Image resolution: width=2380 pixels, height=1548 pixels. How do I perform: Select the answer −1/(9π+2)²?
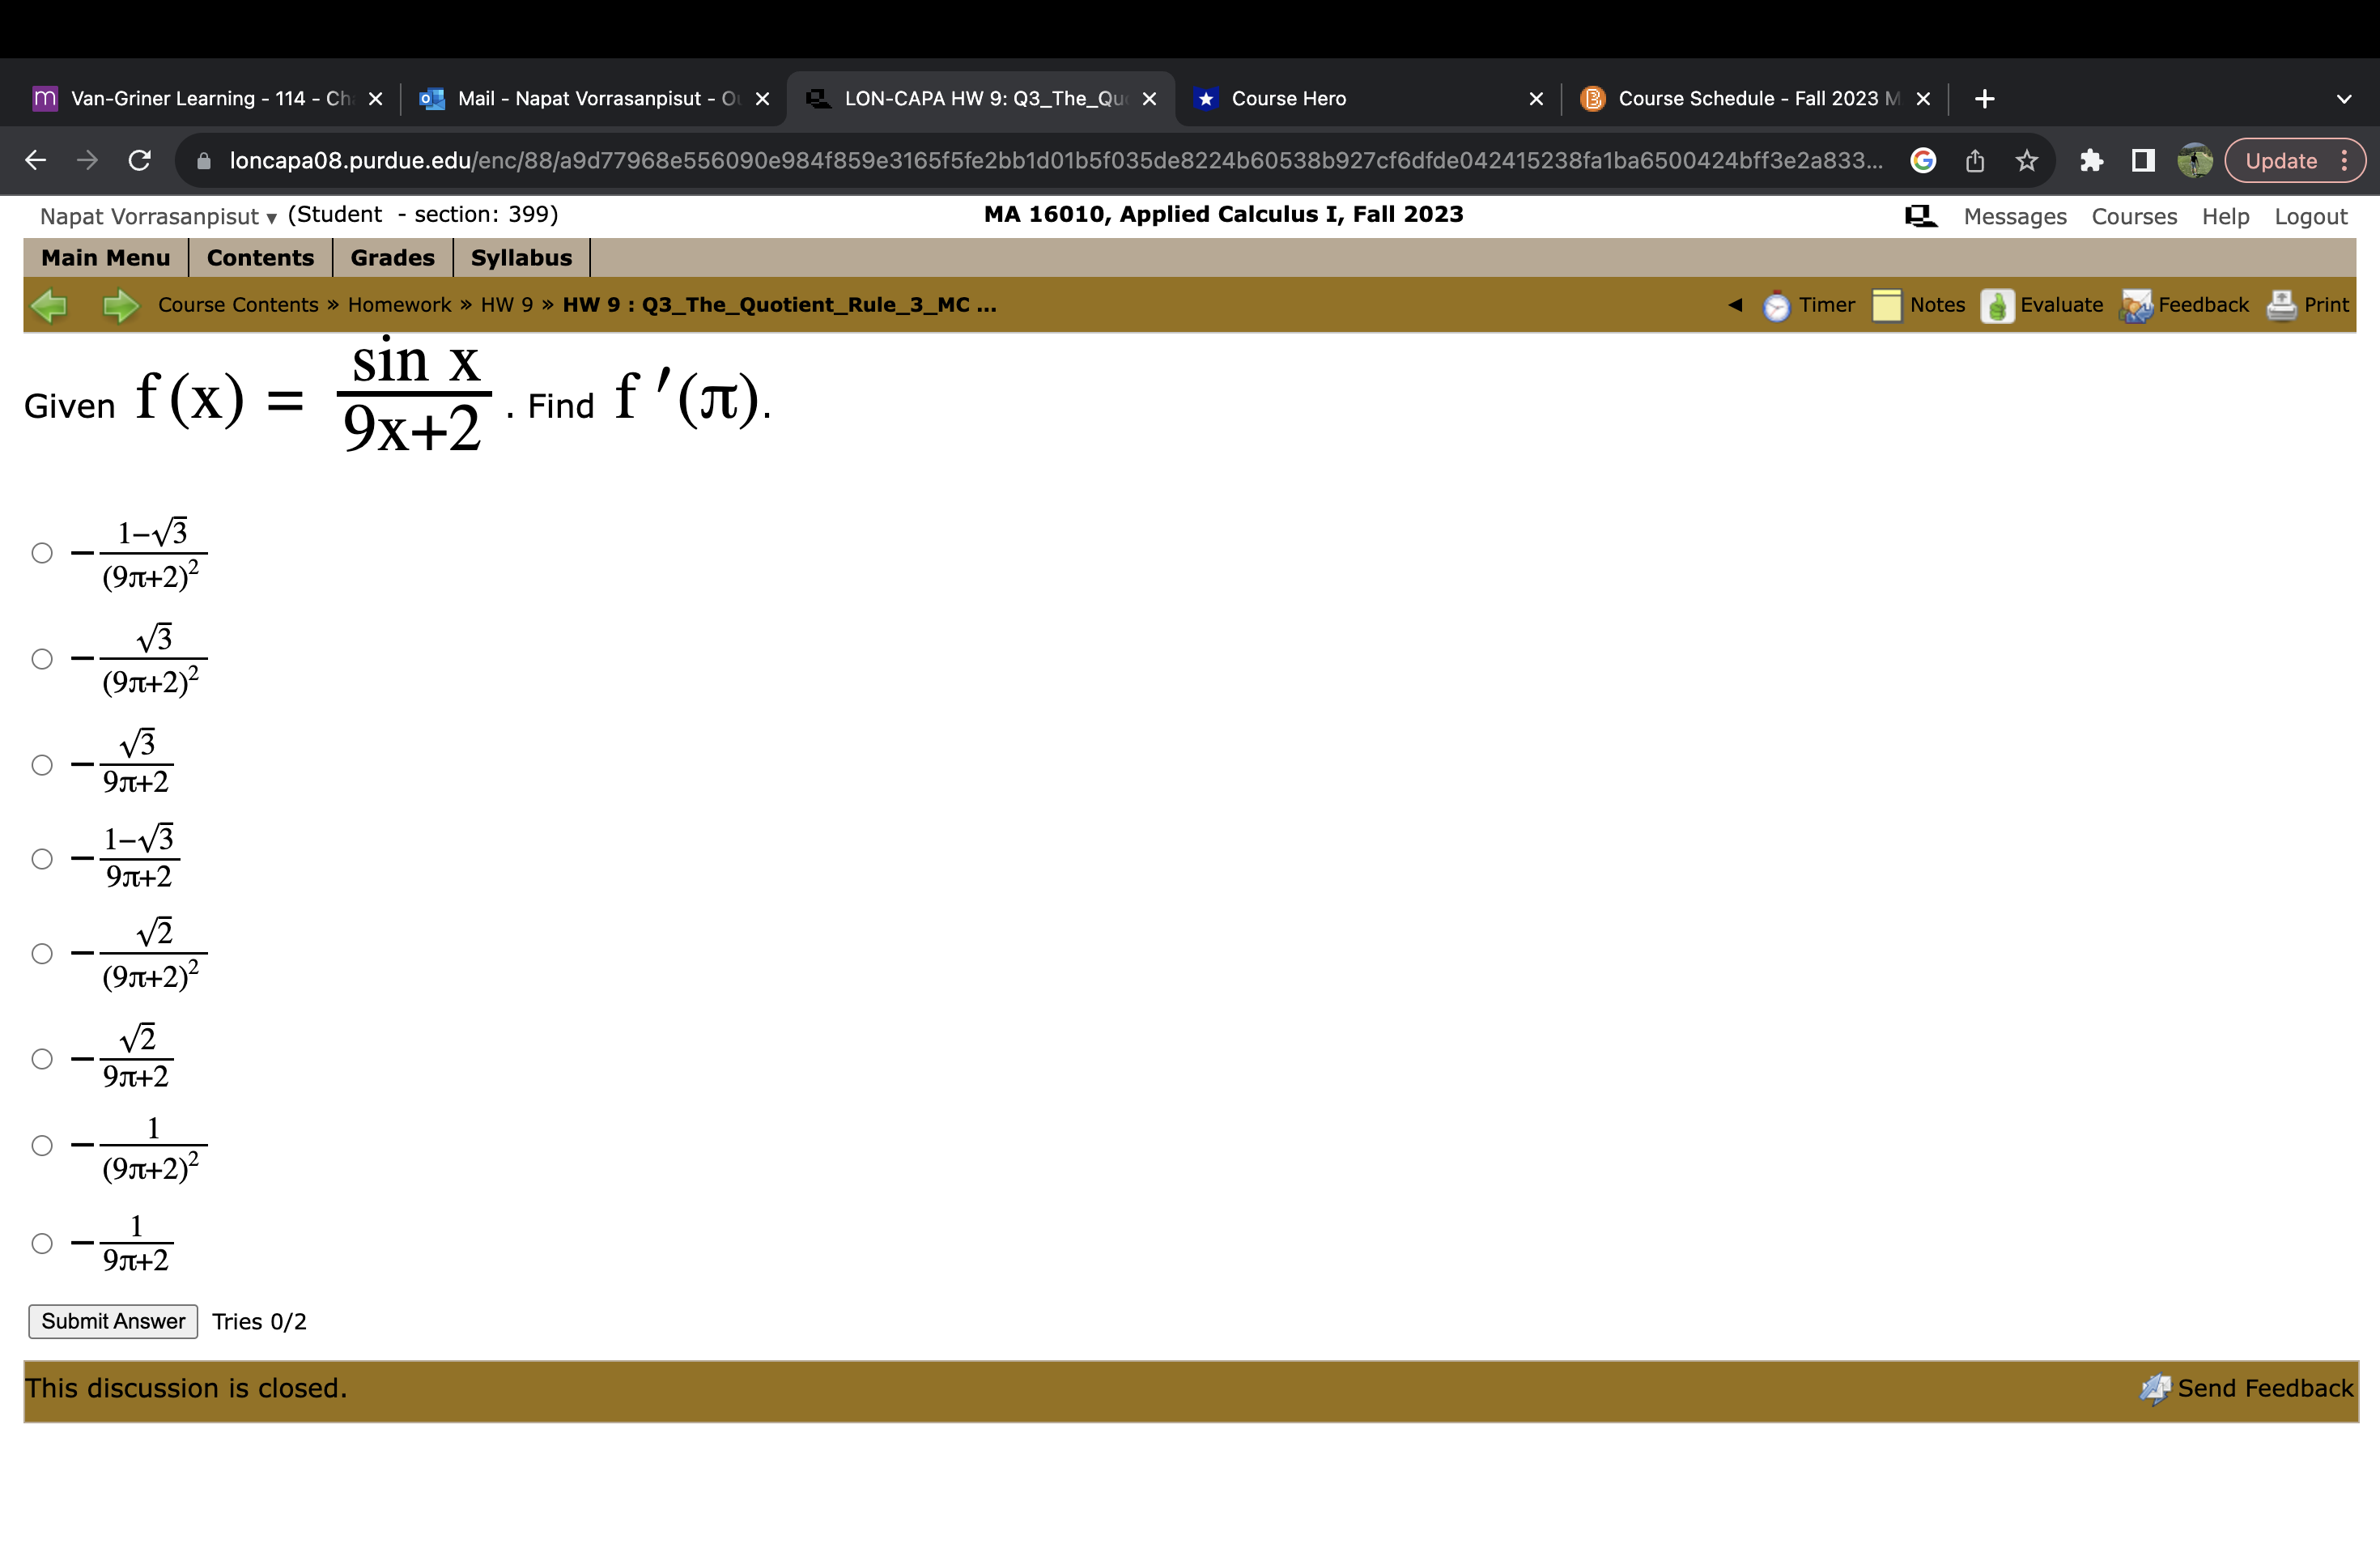[42, 1146]
